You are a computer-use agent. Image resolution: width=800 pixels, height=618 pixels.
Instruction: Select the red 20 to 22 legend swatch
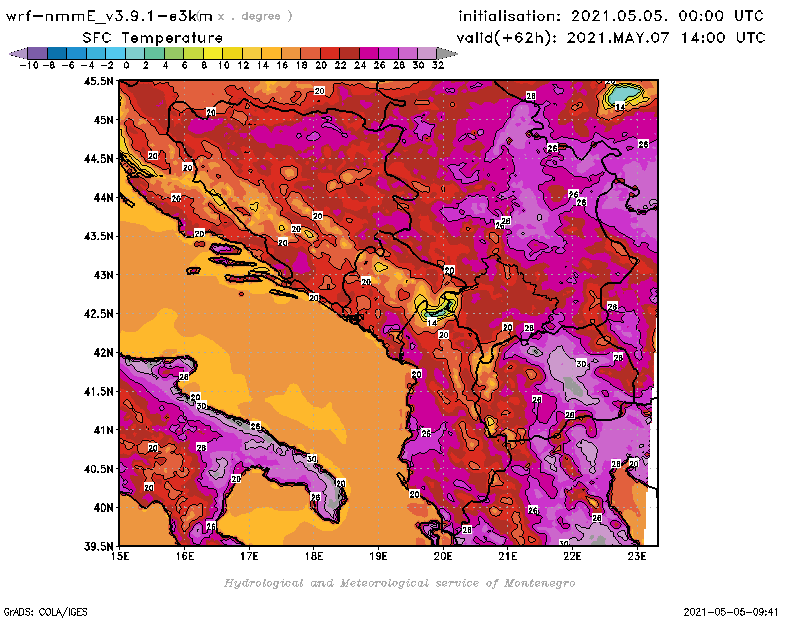point(330,53)
